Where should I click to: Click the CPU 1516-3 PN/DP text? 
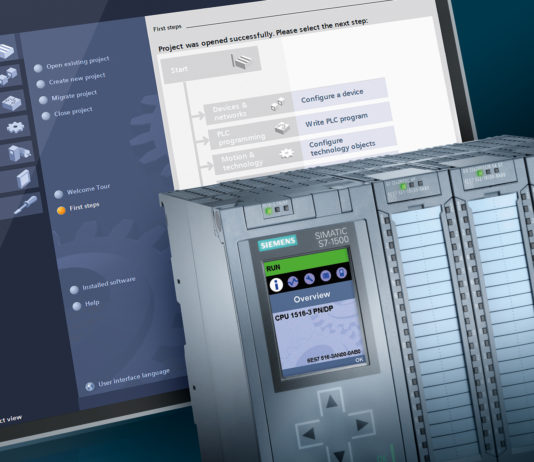[x=304, y=313]
